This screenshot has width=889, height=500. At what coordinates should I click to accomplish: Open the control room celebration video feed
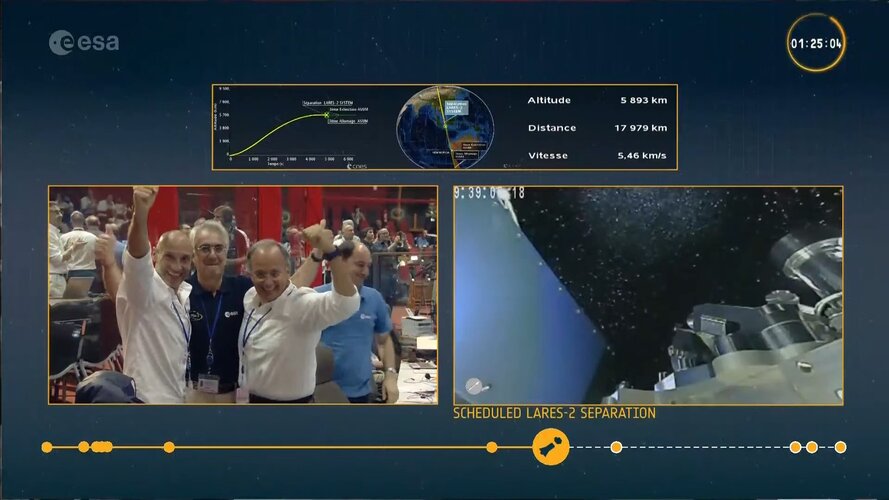[243, 295]
